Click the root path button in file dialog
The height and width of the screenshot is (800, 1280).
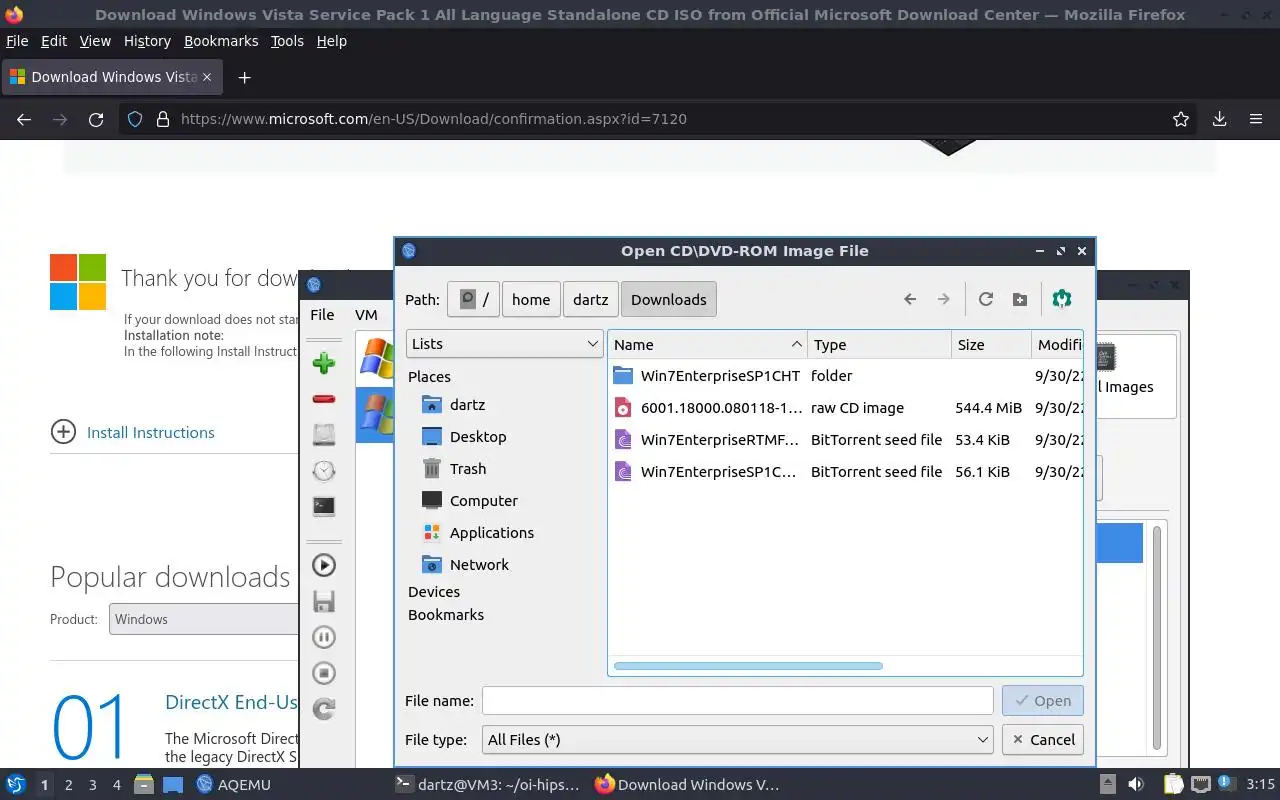click(473, 299)
